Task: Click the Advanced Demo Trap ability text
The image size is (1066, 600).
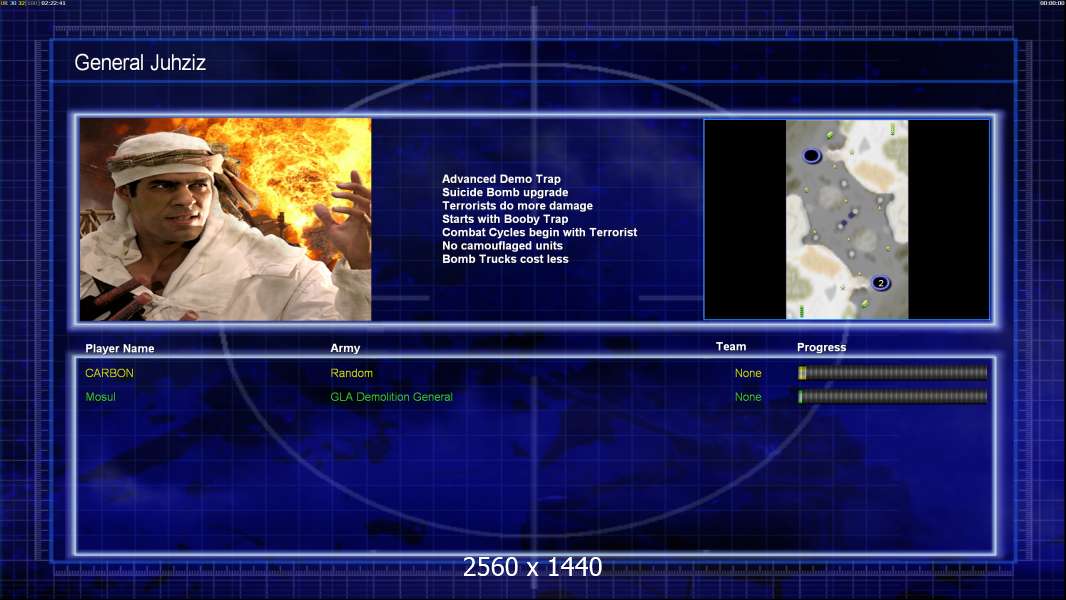Action: point(501,179)
